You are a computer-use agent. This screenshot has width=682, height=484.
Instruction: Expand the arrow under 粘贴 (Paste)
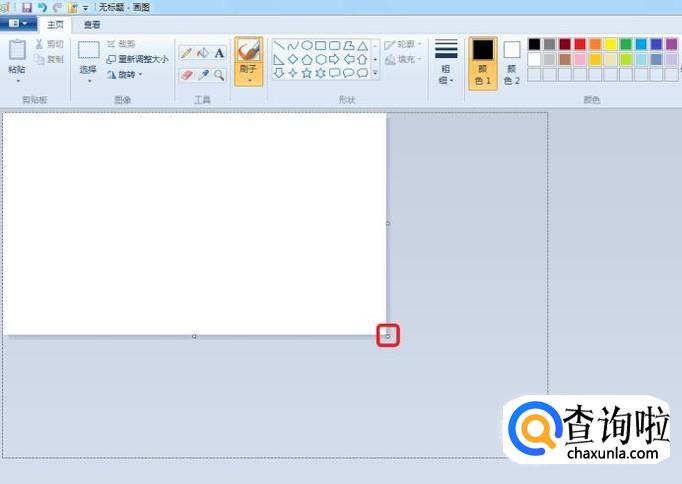point(18,80)
